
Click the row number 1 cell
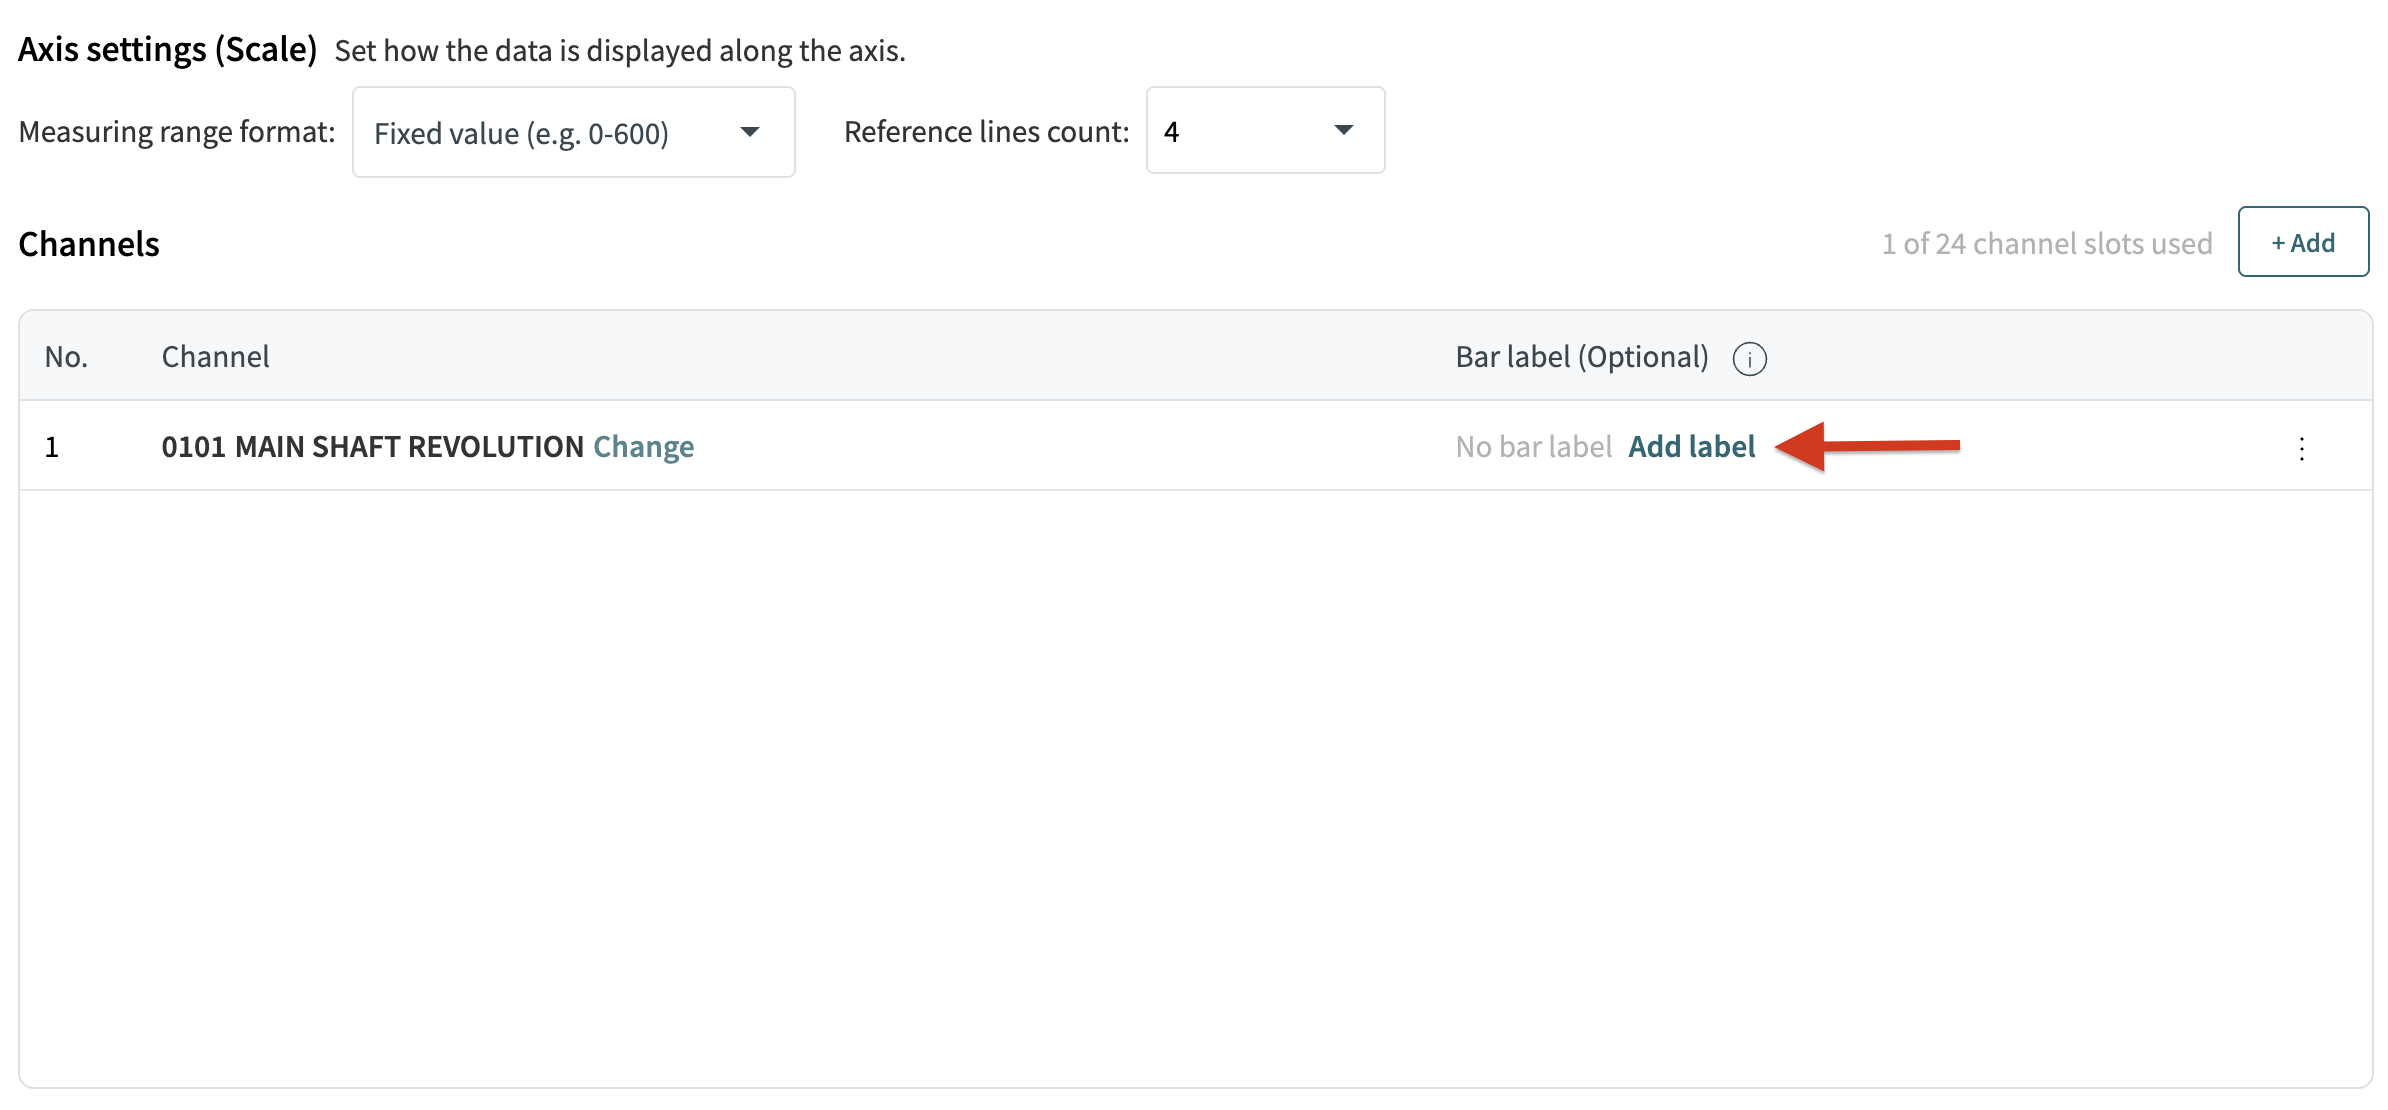point(52,447)
